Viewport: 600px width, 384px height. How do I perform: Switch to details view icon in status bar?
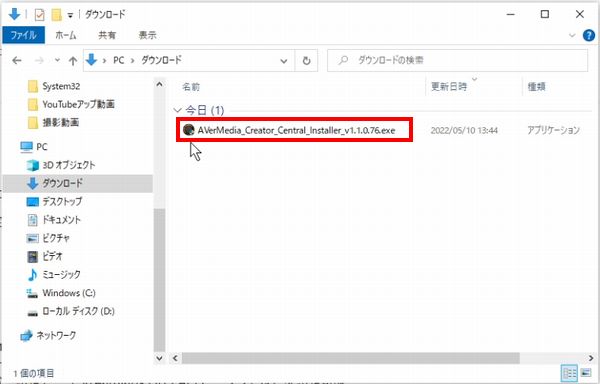pos(570,373)
